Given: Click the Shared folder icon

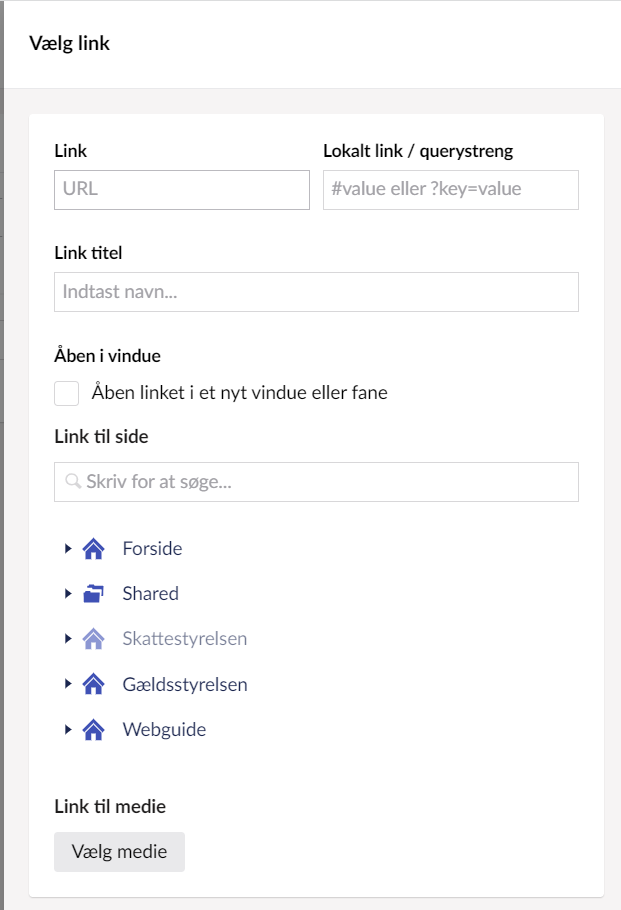Looking at the screenshot, I should coord(93,594).
